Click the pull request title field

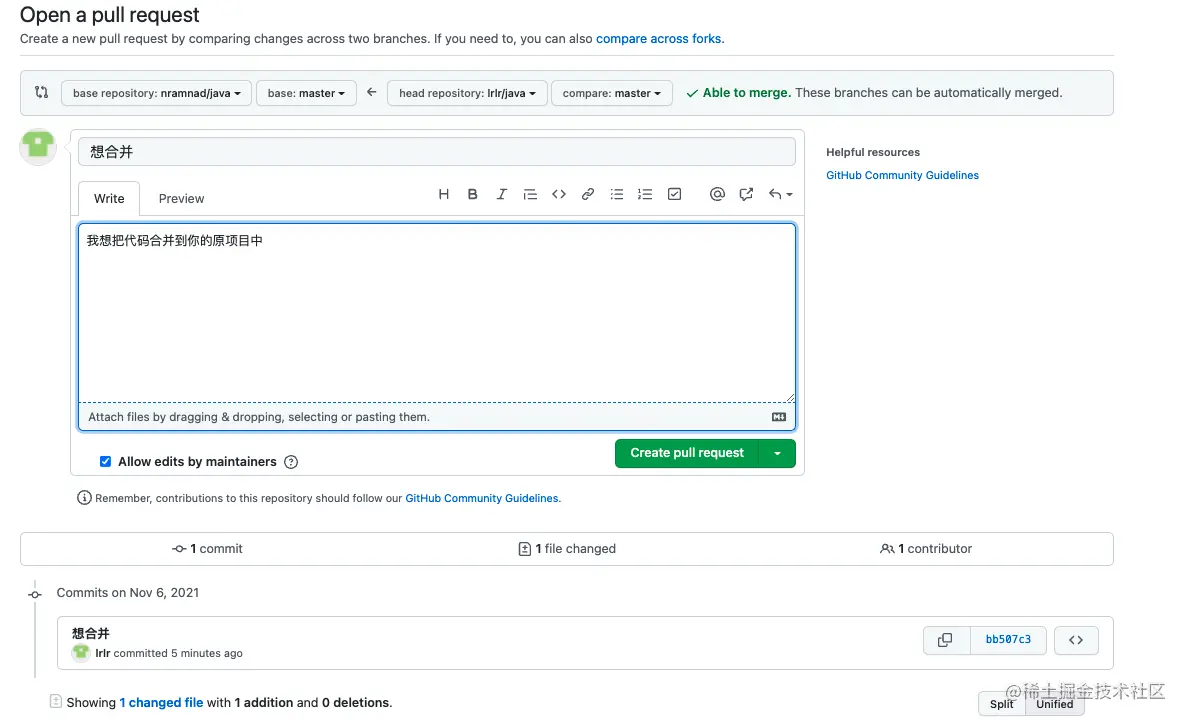pos(436,152)
